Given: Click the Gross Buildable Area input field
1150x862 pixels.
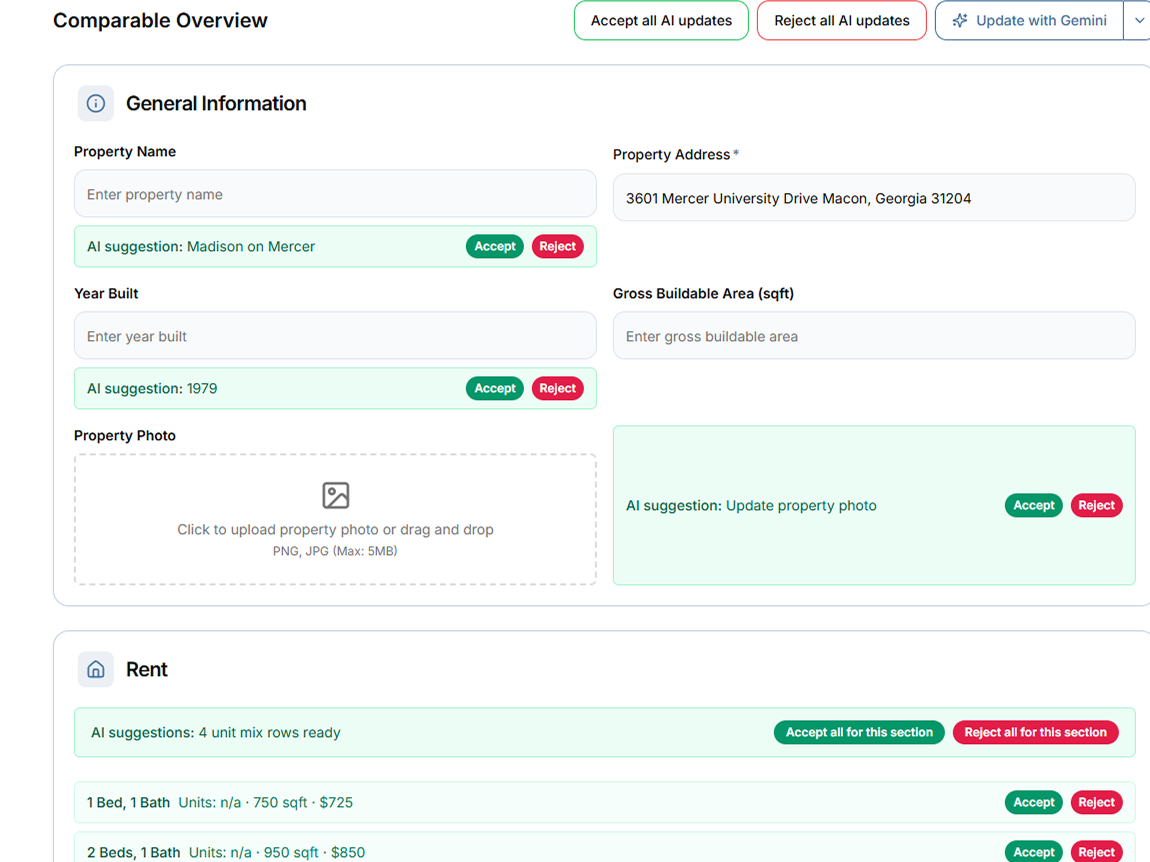Looking at the screenshot, I should [x=873, y=336].
